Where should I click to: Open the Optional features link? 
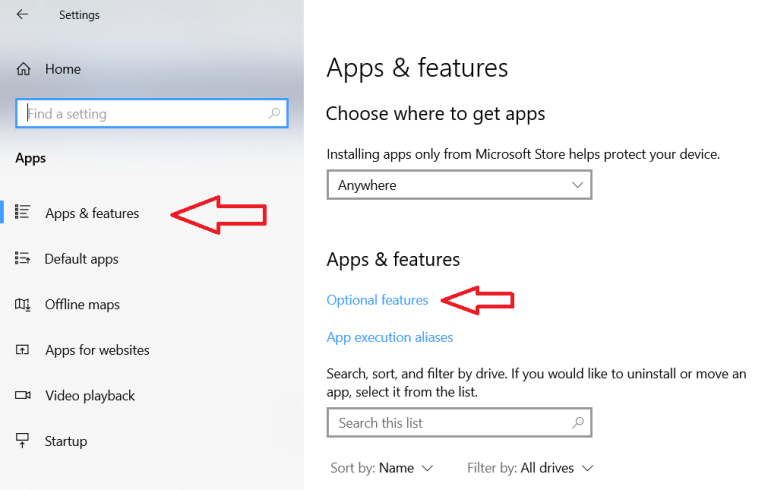[377, 300]
